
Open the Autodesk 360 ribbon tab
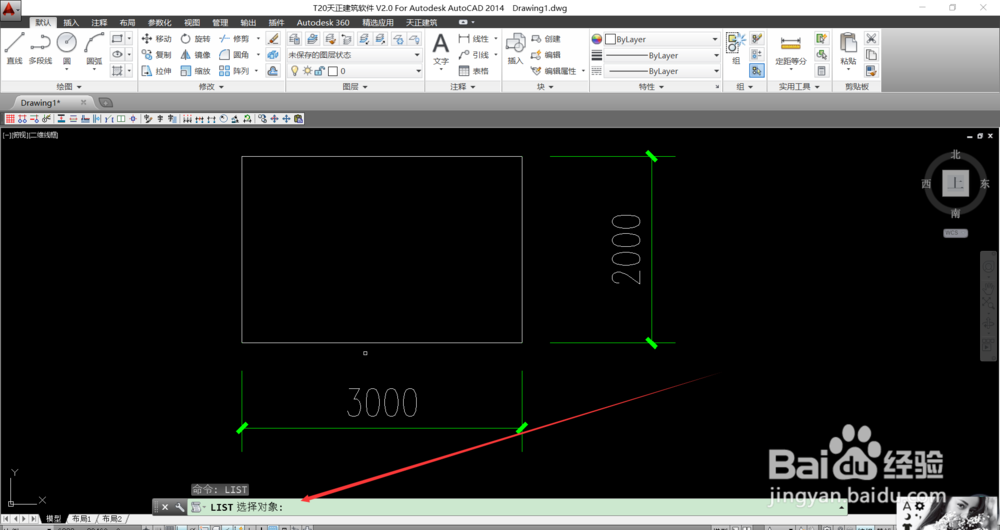(x=323, y=22)
